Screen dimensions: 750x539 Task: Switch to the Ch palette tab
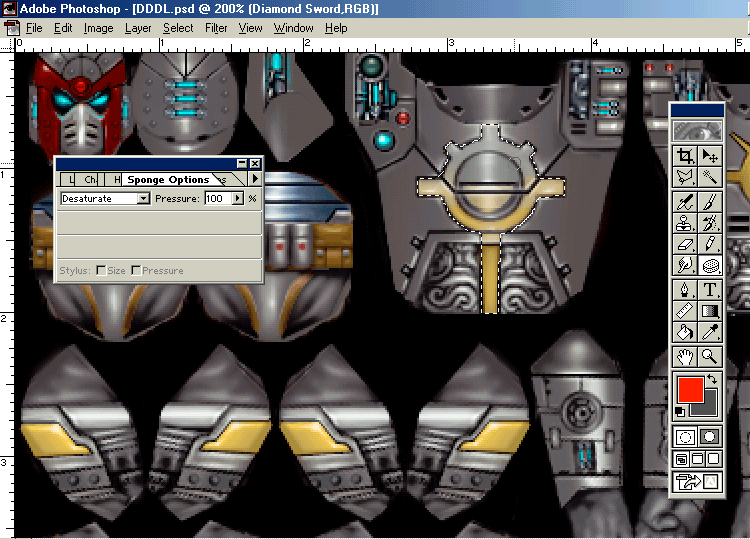[x=90, y=180]
